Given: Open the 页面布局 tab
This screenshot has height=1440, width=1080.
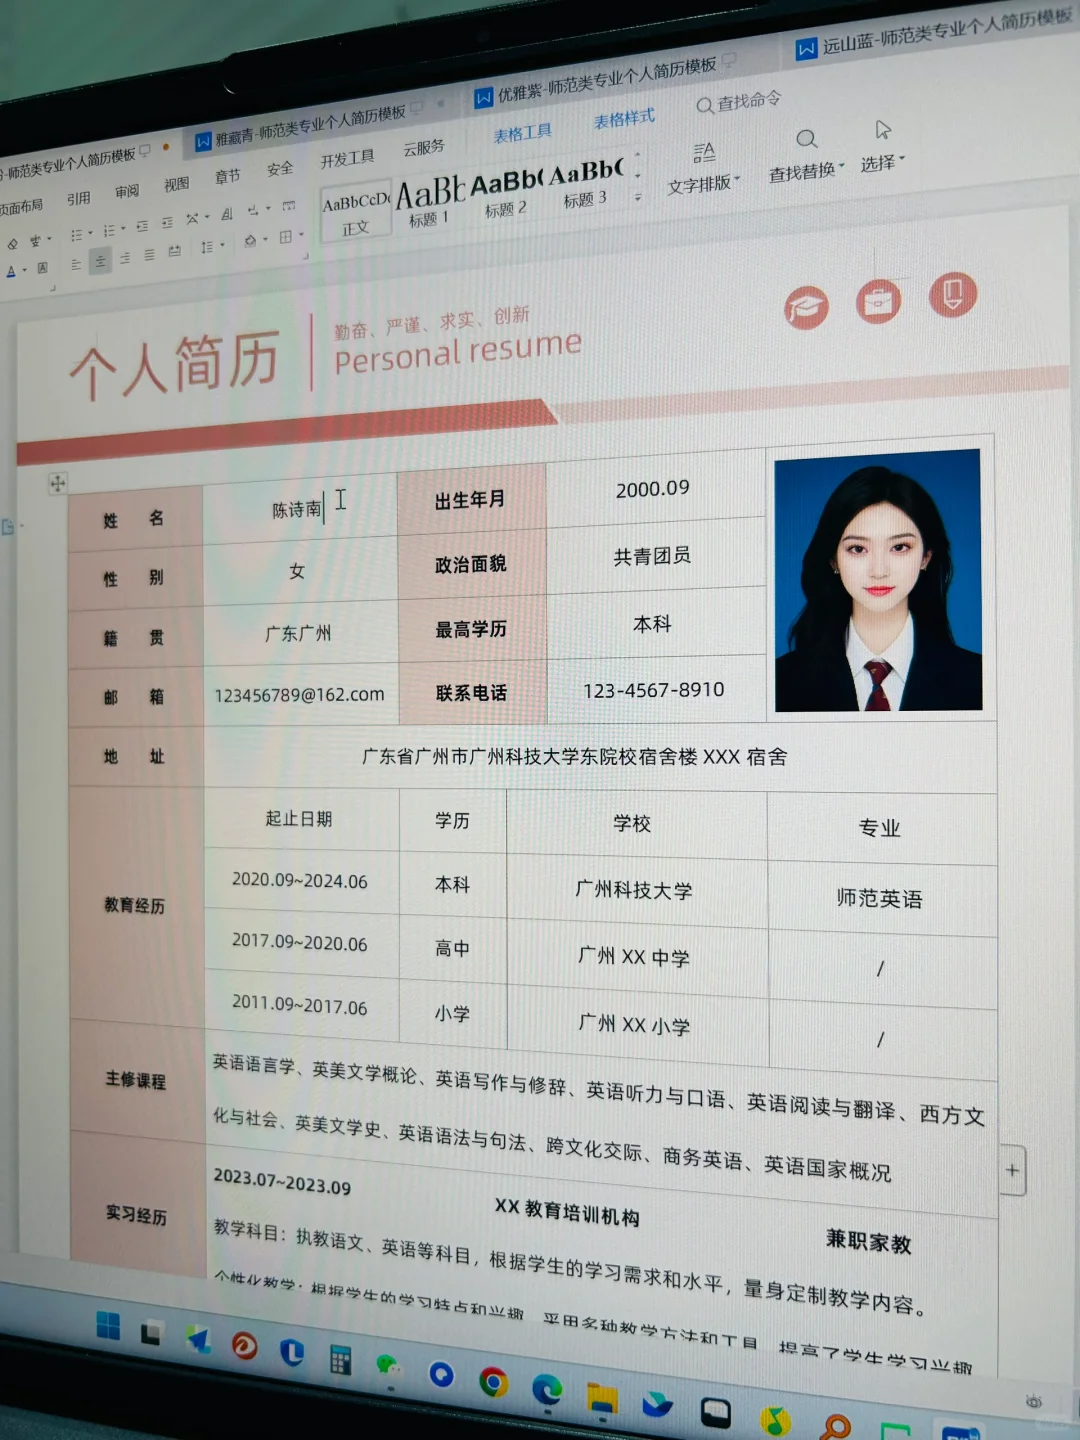Looking at the screenshot, I should click(21, 207).
